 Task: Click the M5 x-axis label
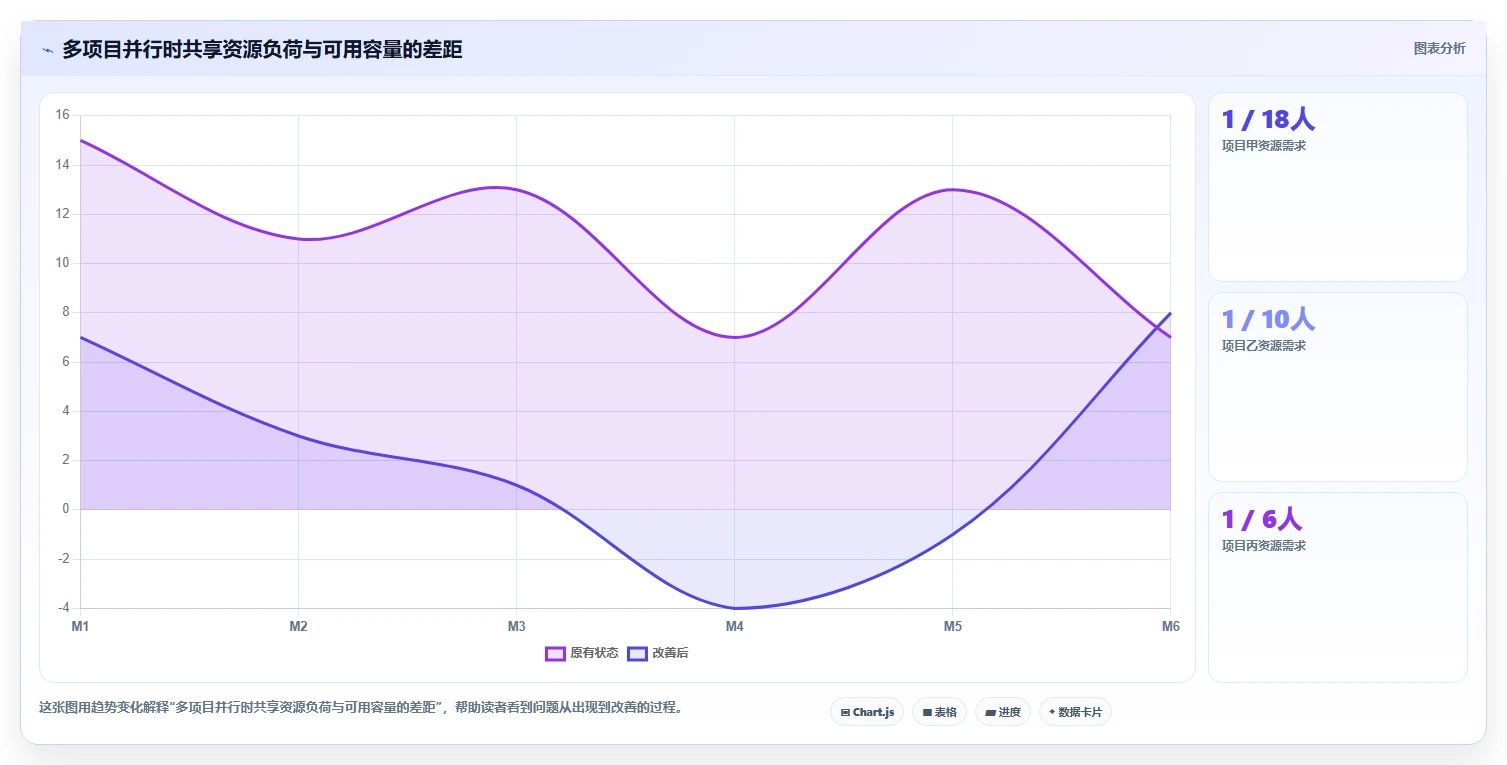952,627
